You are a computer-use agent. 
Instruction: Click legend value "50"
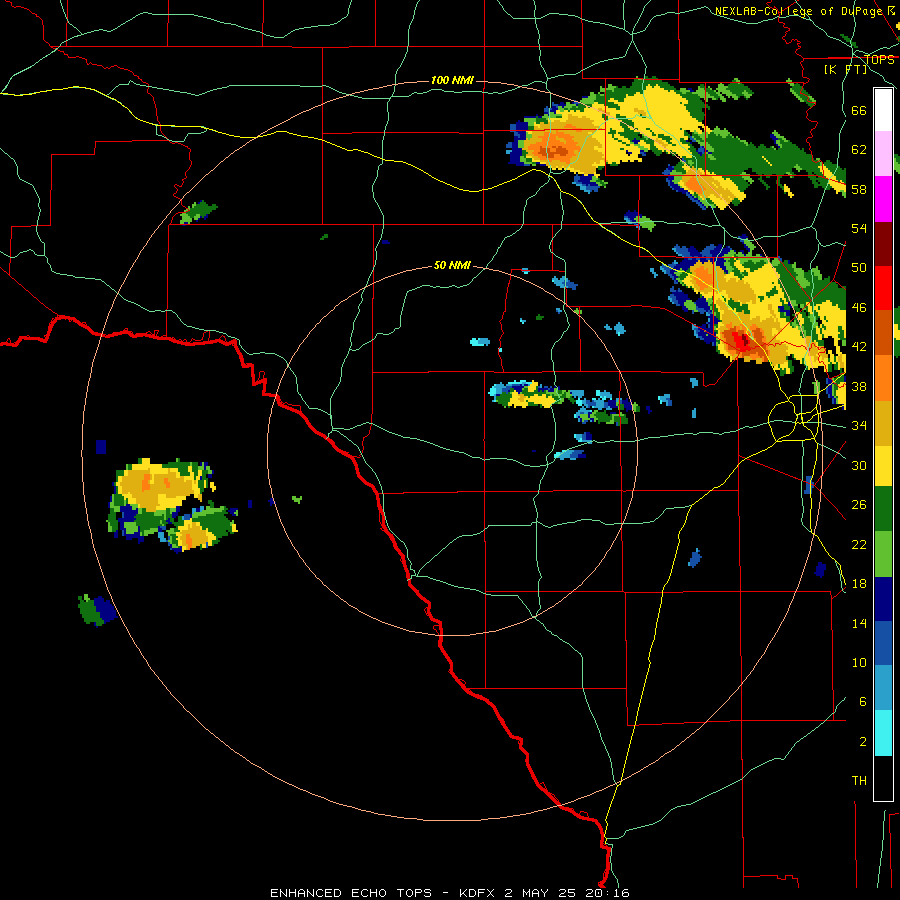coord(859,267)
